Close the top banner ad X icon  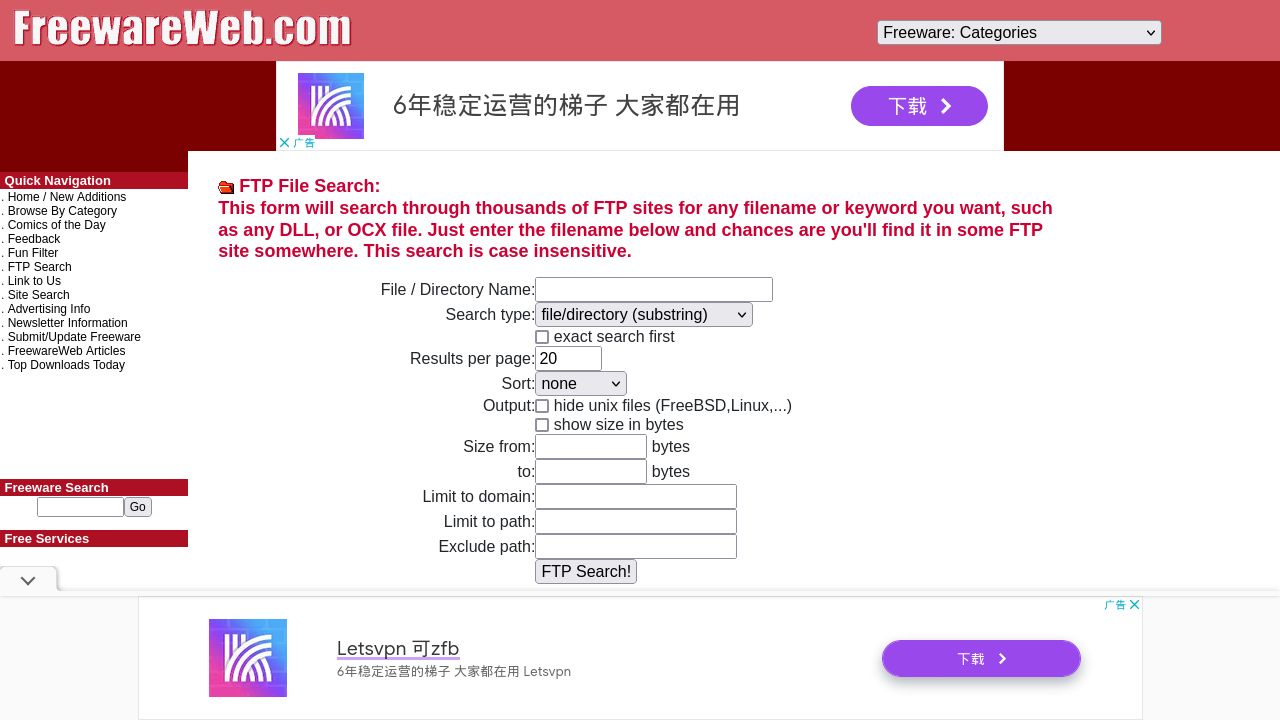tap(284, 143)
